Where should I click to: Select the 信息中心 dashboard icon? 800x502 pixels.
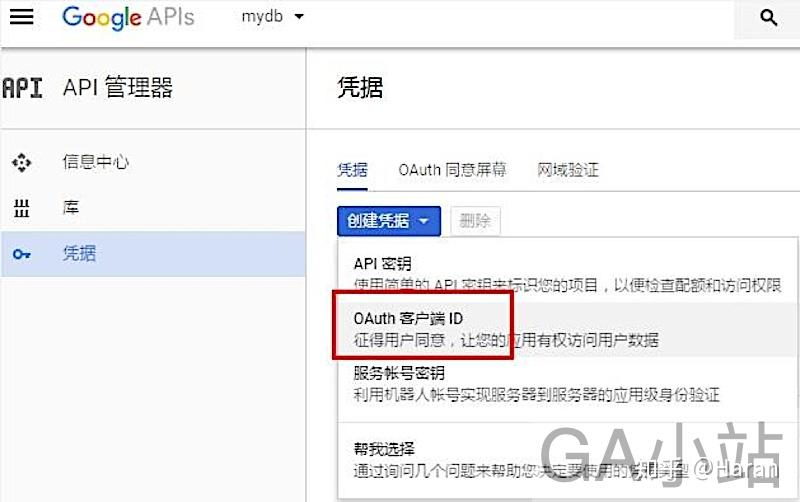coord(21,163)
